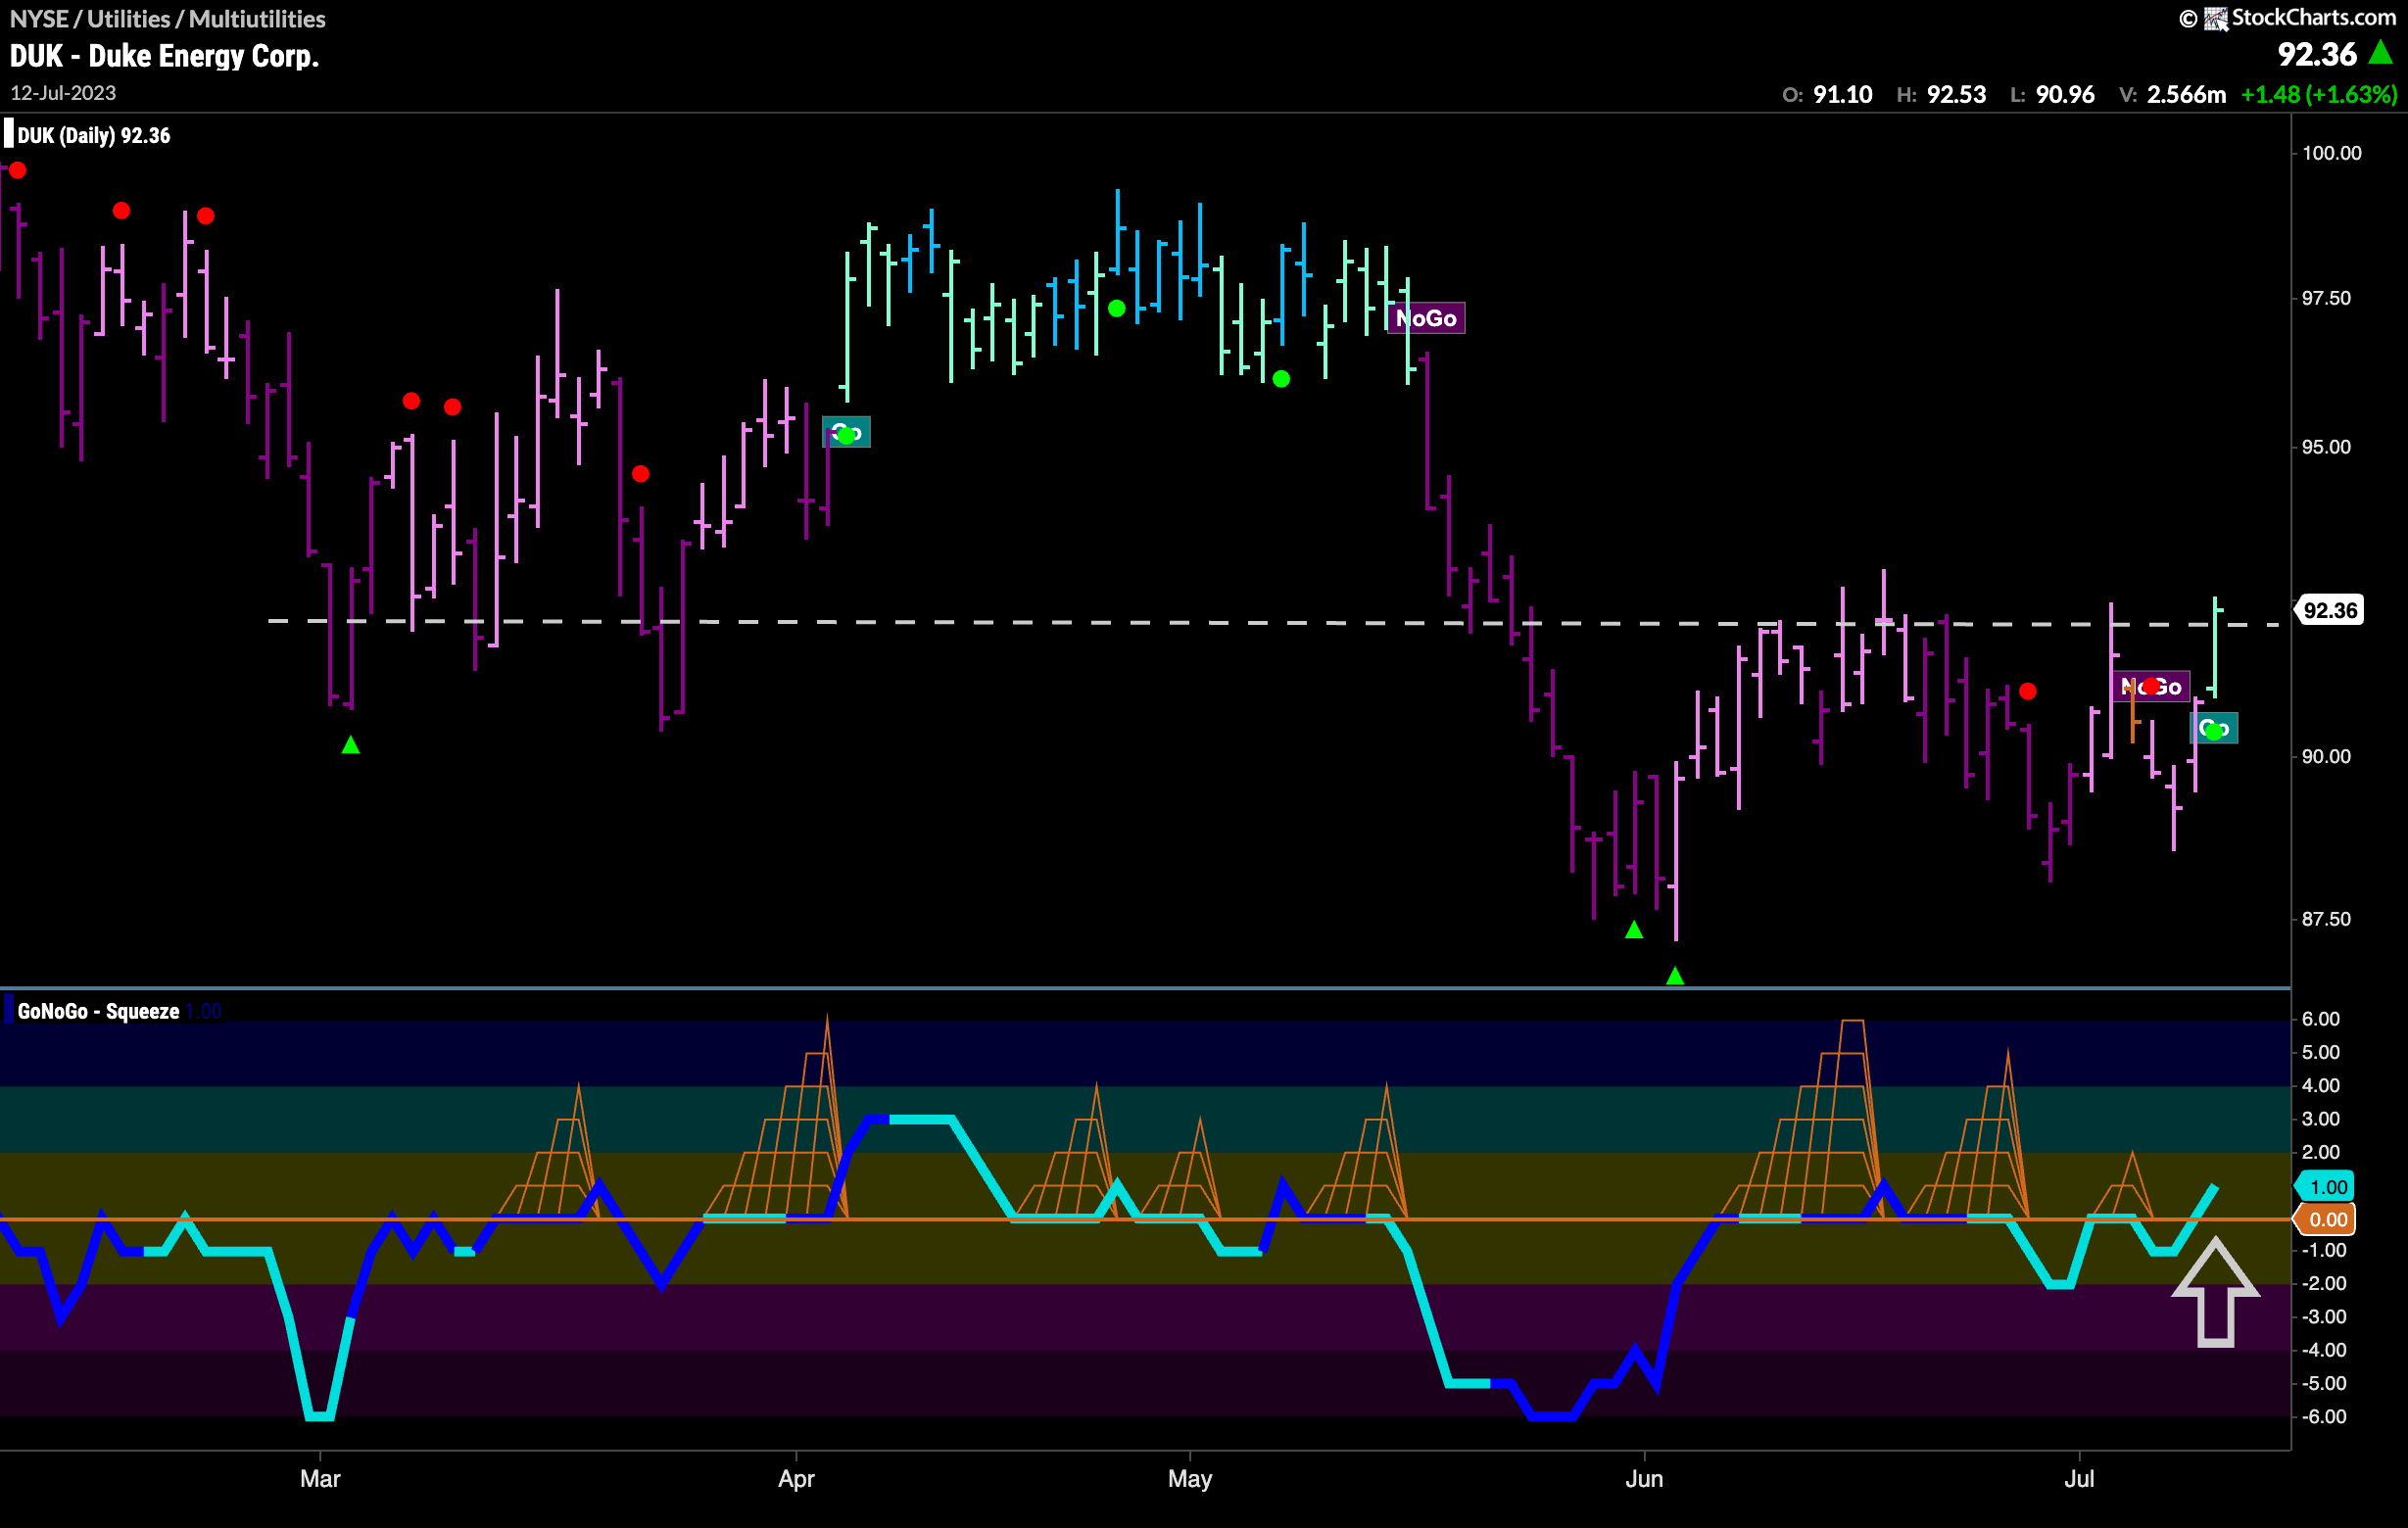
Task: Click the Jun label on time axis
Action: [x=1644, y=1478]
